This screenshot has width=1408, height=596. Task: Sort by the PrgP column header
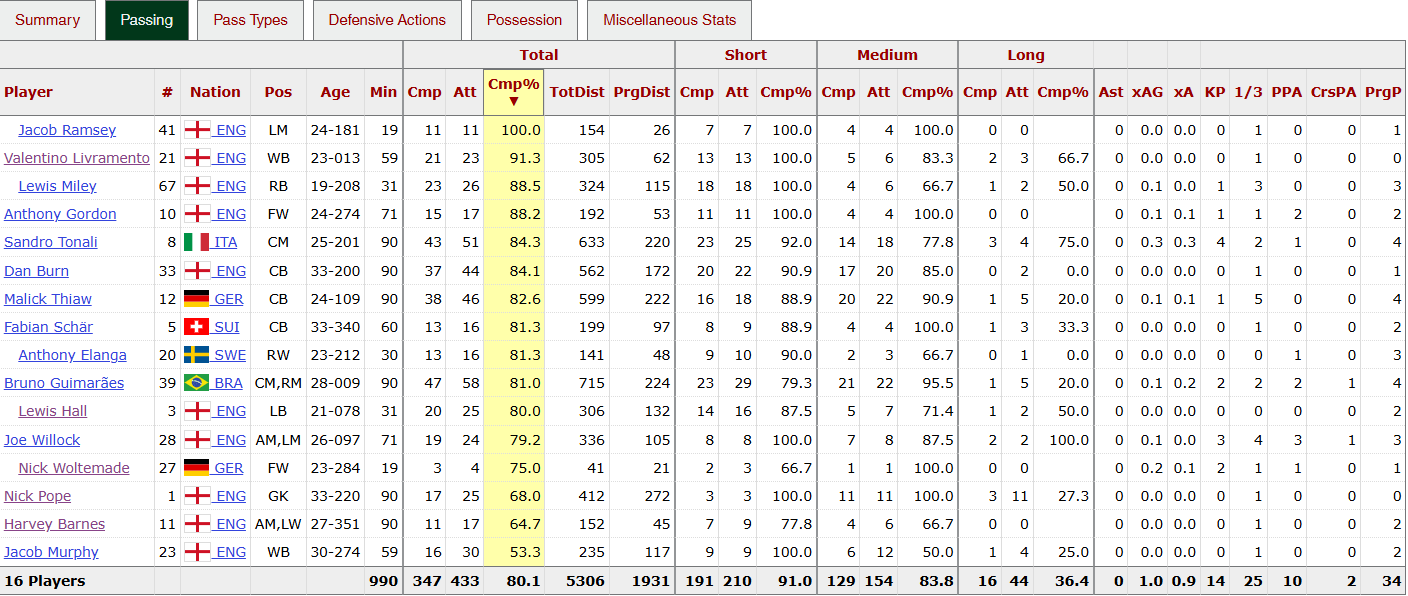tap(1383, 92)
